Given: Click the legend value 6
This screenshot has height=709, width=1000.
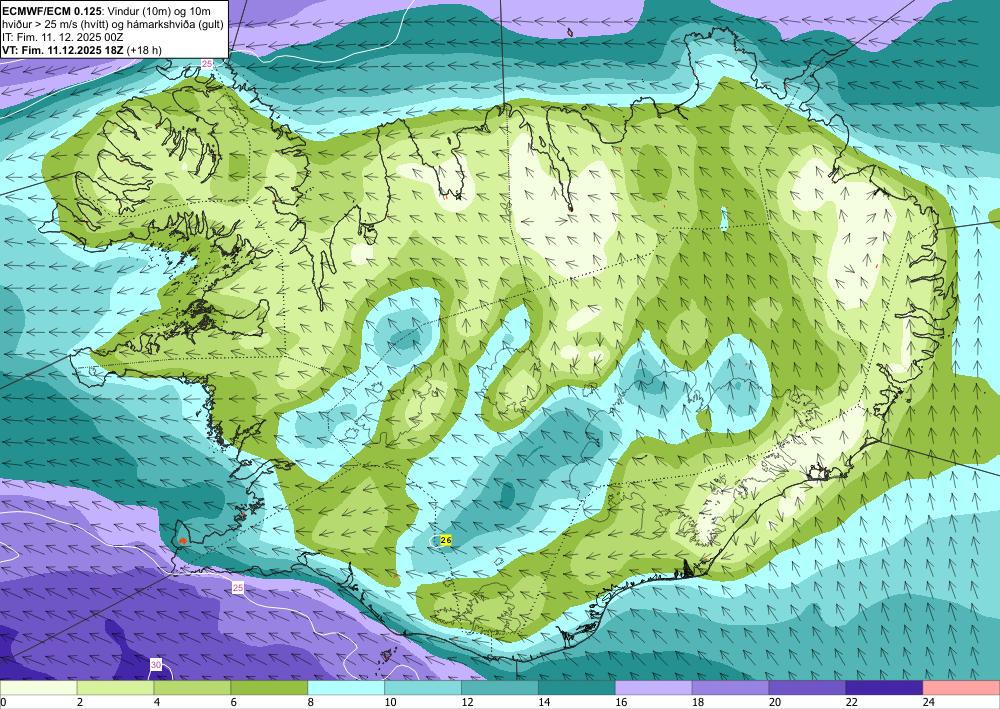Looking at the screenshot, I should tap(234, 703).
